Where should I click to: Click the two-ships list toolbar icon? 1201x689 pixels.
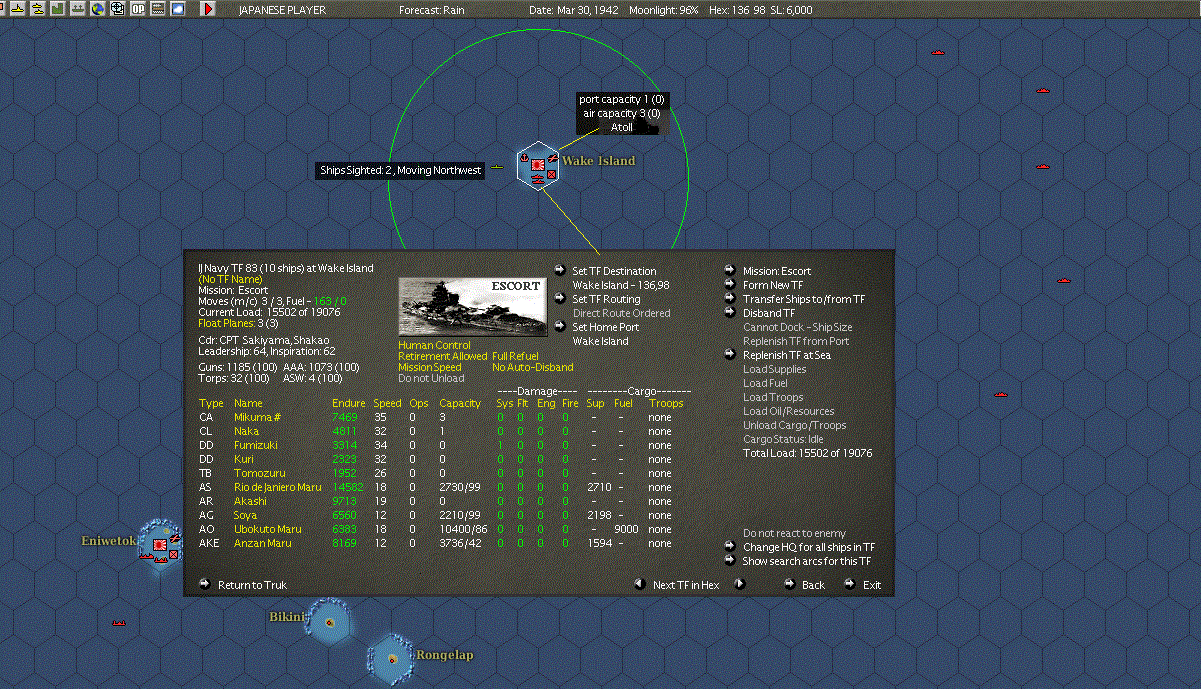tap(38, 9)
